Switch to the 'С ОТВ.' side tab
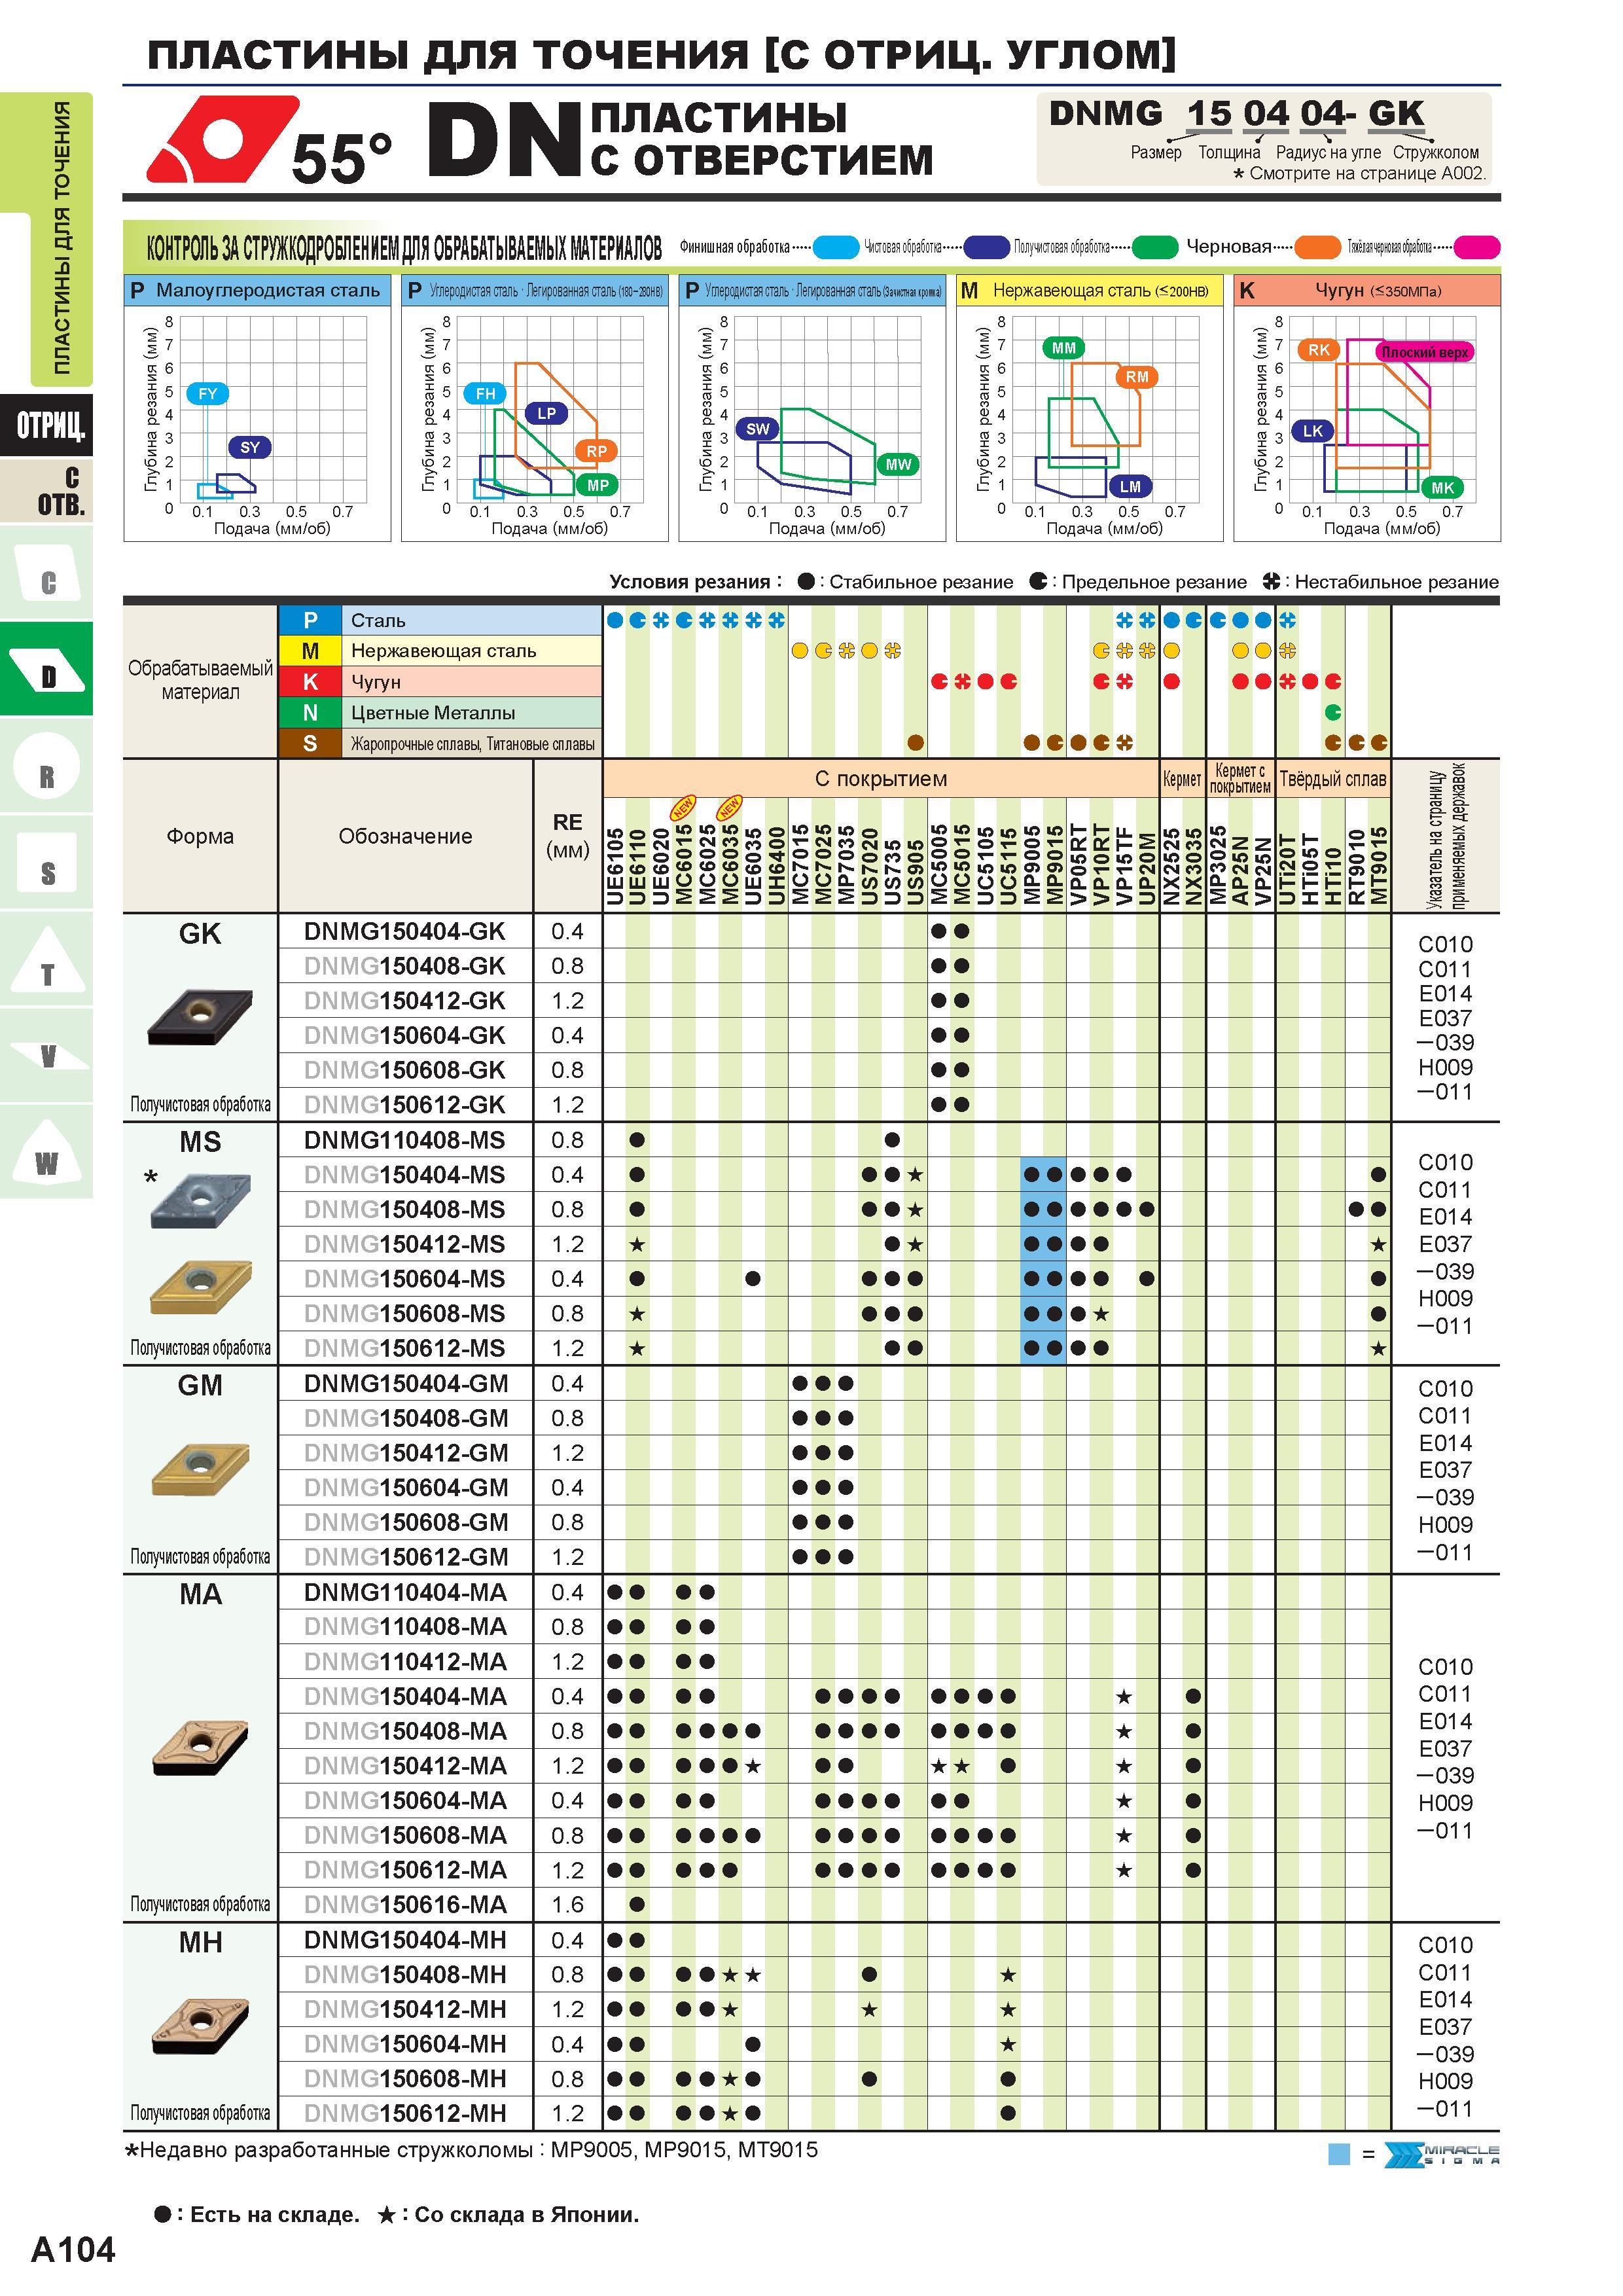Viewport: 1623px width, 2296px height. (x=47, y=491)
